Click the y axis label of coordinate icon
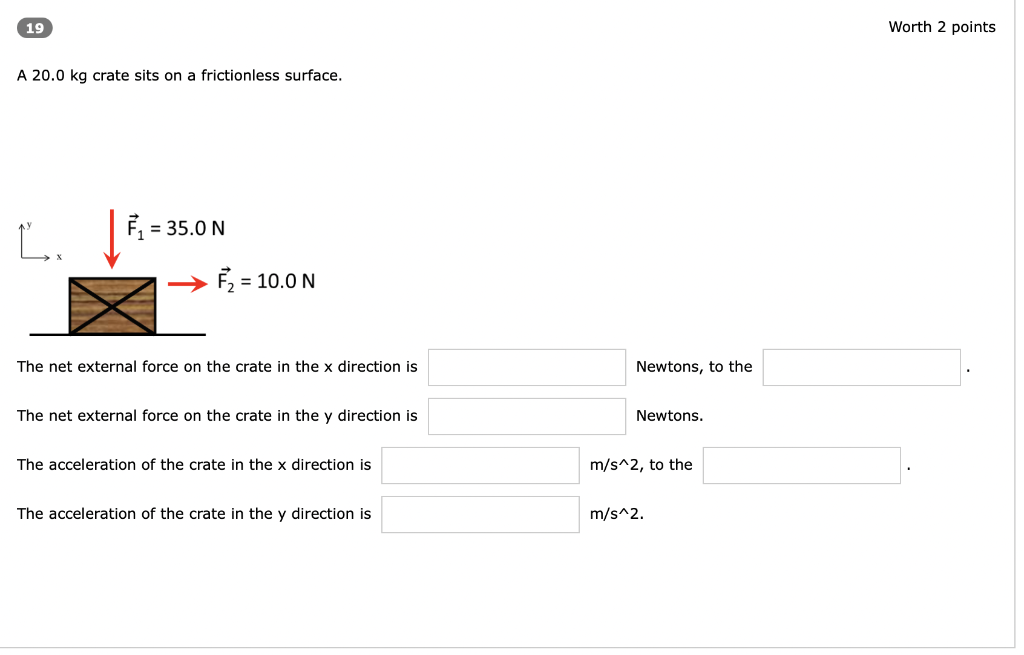The height and width of the screenshot is (655, 1024). tap(29, 225)
